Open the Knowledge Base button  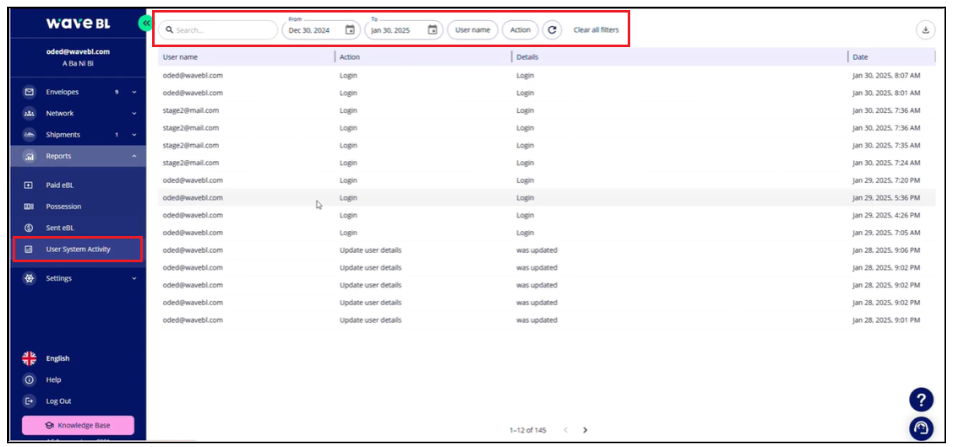(78, 425)
